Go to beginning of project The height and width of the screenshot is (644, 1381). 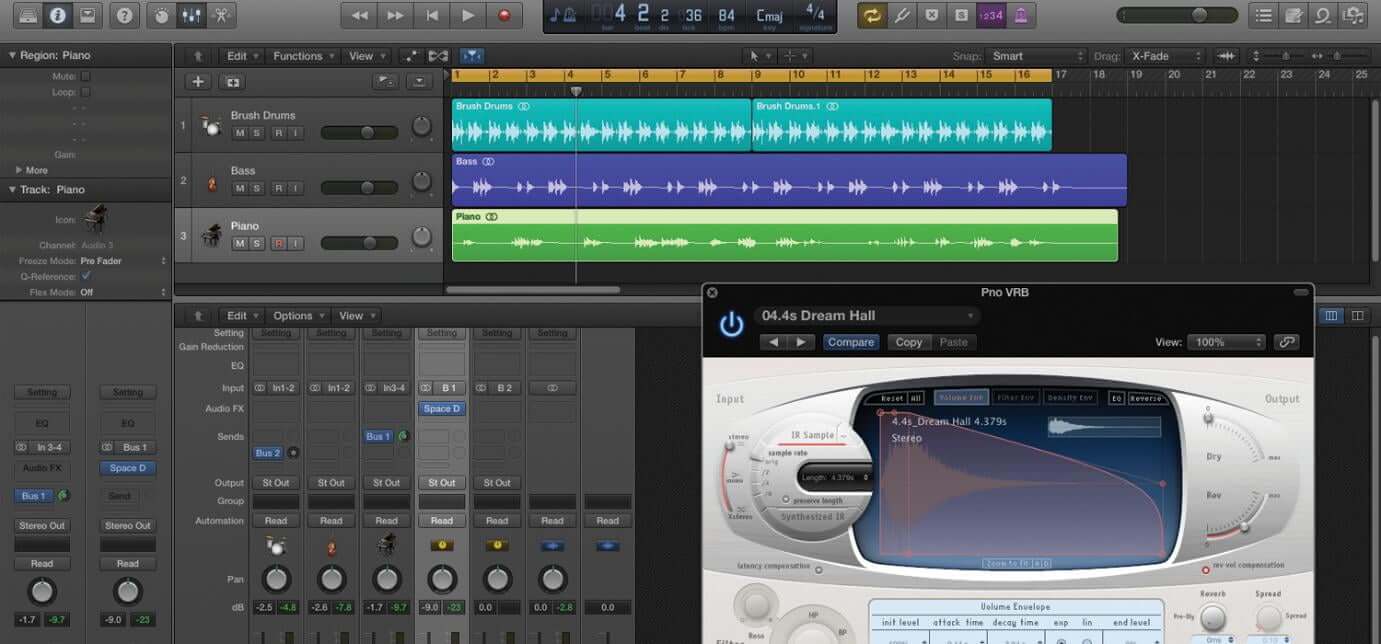431,15
